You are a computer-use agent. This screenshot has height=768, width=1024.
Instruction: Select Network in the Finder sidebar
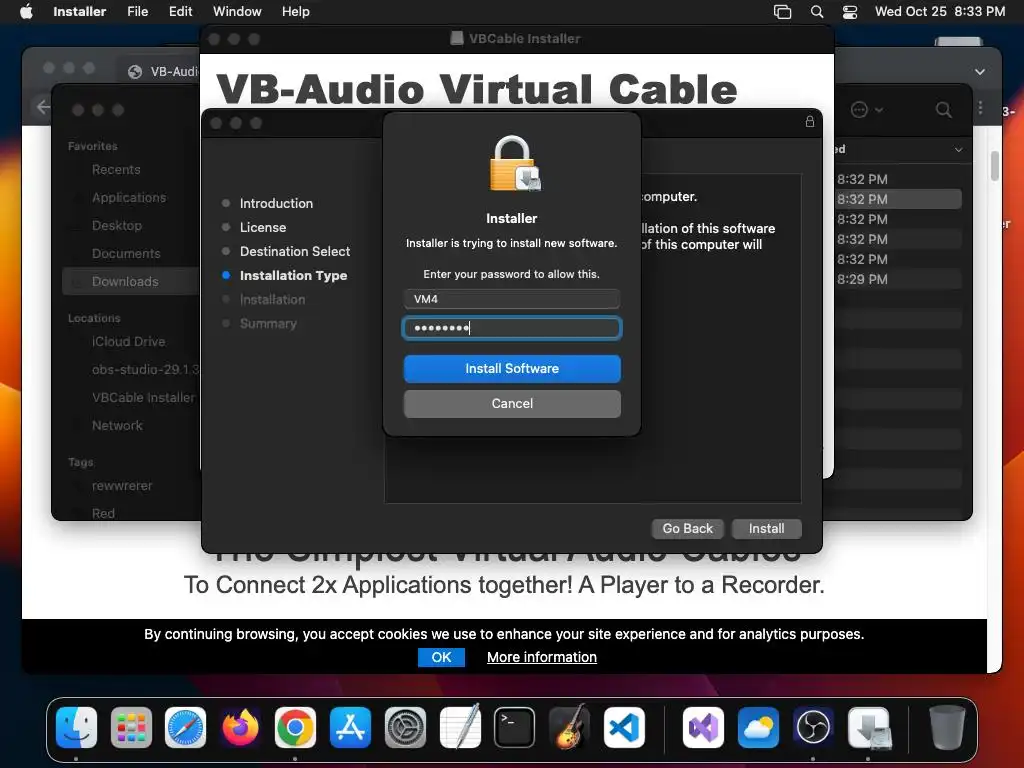(x=117, y=426)
